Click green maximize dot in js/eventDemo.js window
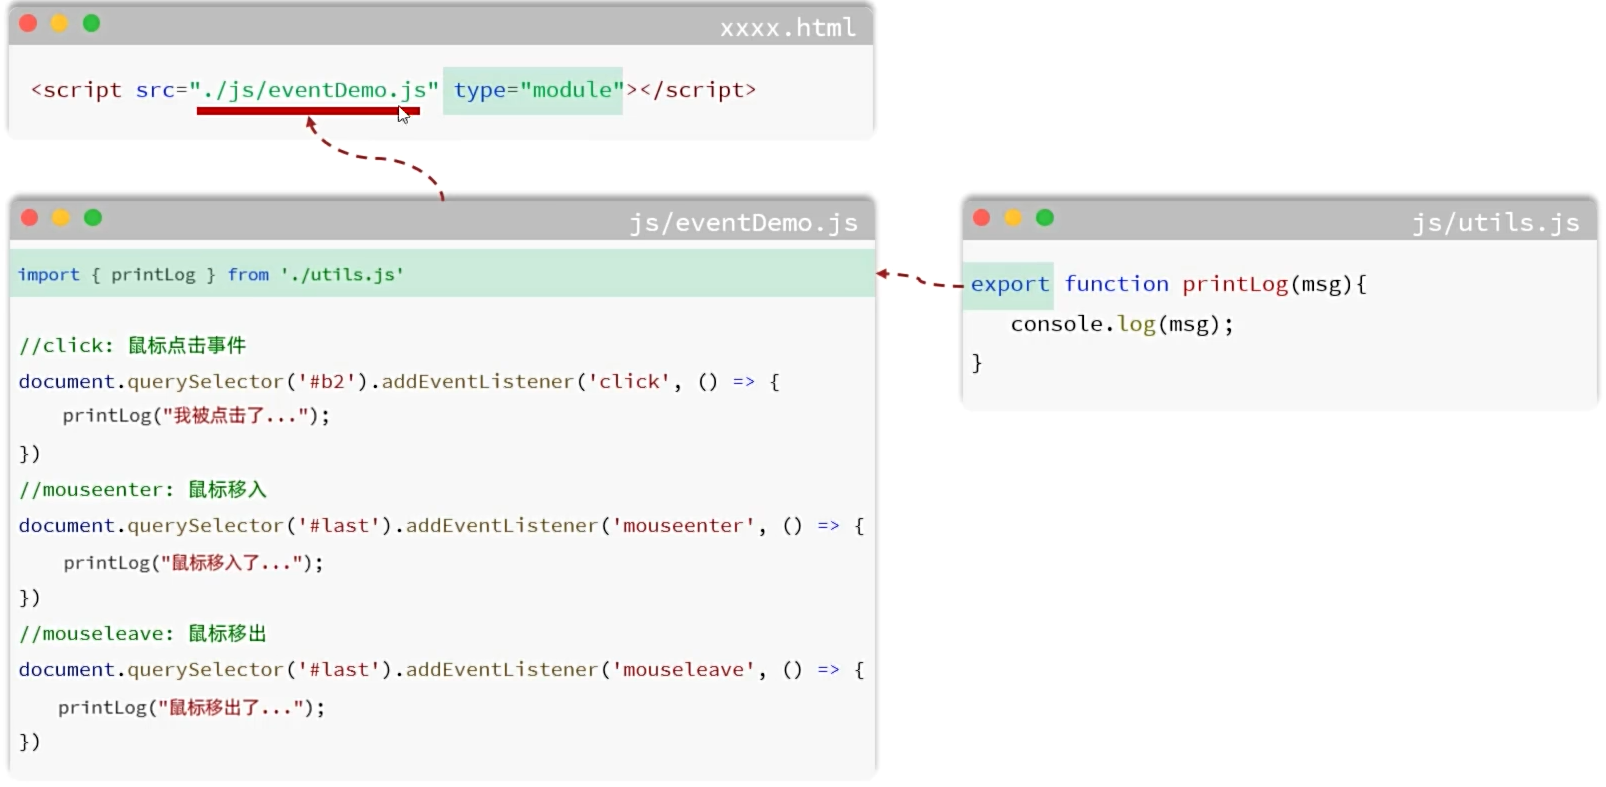 point(93,217)
